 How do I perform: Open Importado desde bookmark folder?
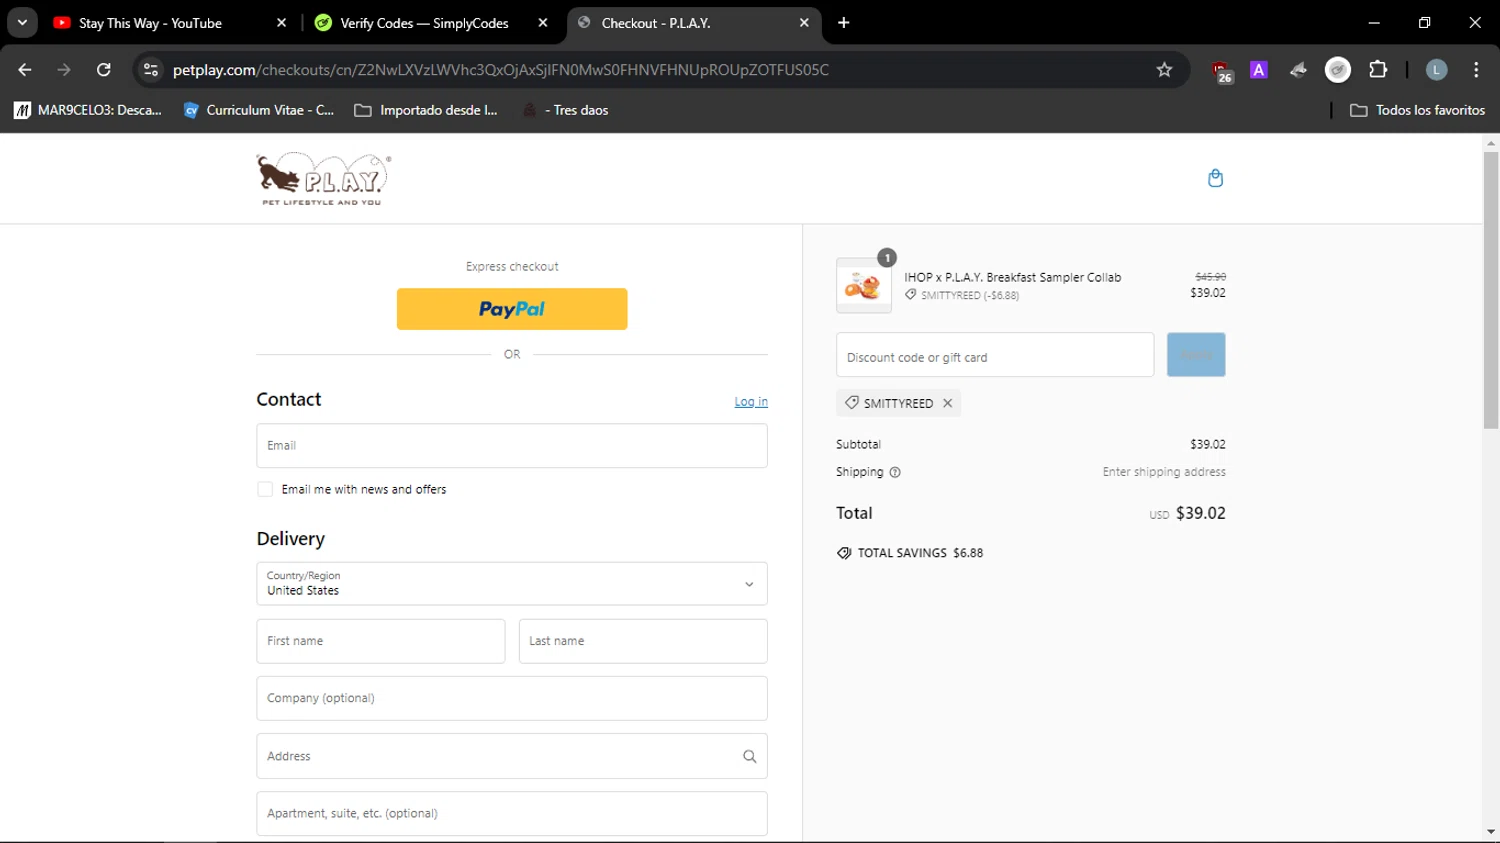[426, 110]
